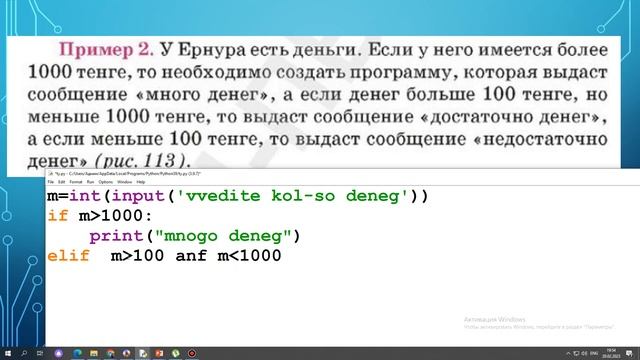Open the Edit menu in IDLE
Screen dimensions: 640x360
point(62,182)
